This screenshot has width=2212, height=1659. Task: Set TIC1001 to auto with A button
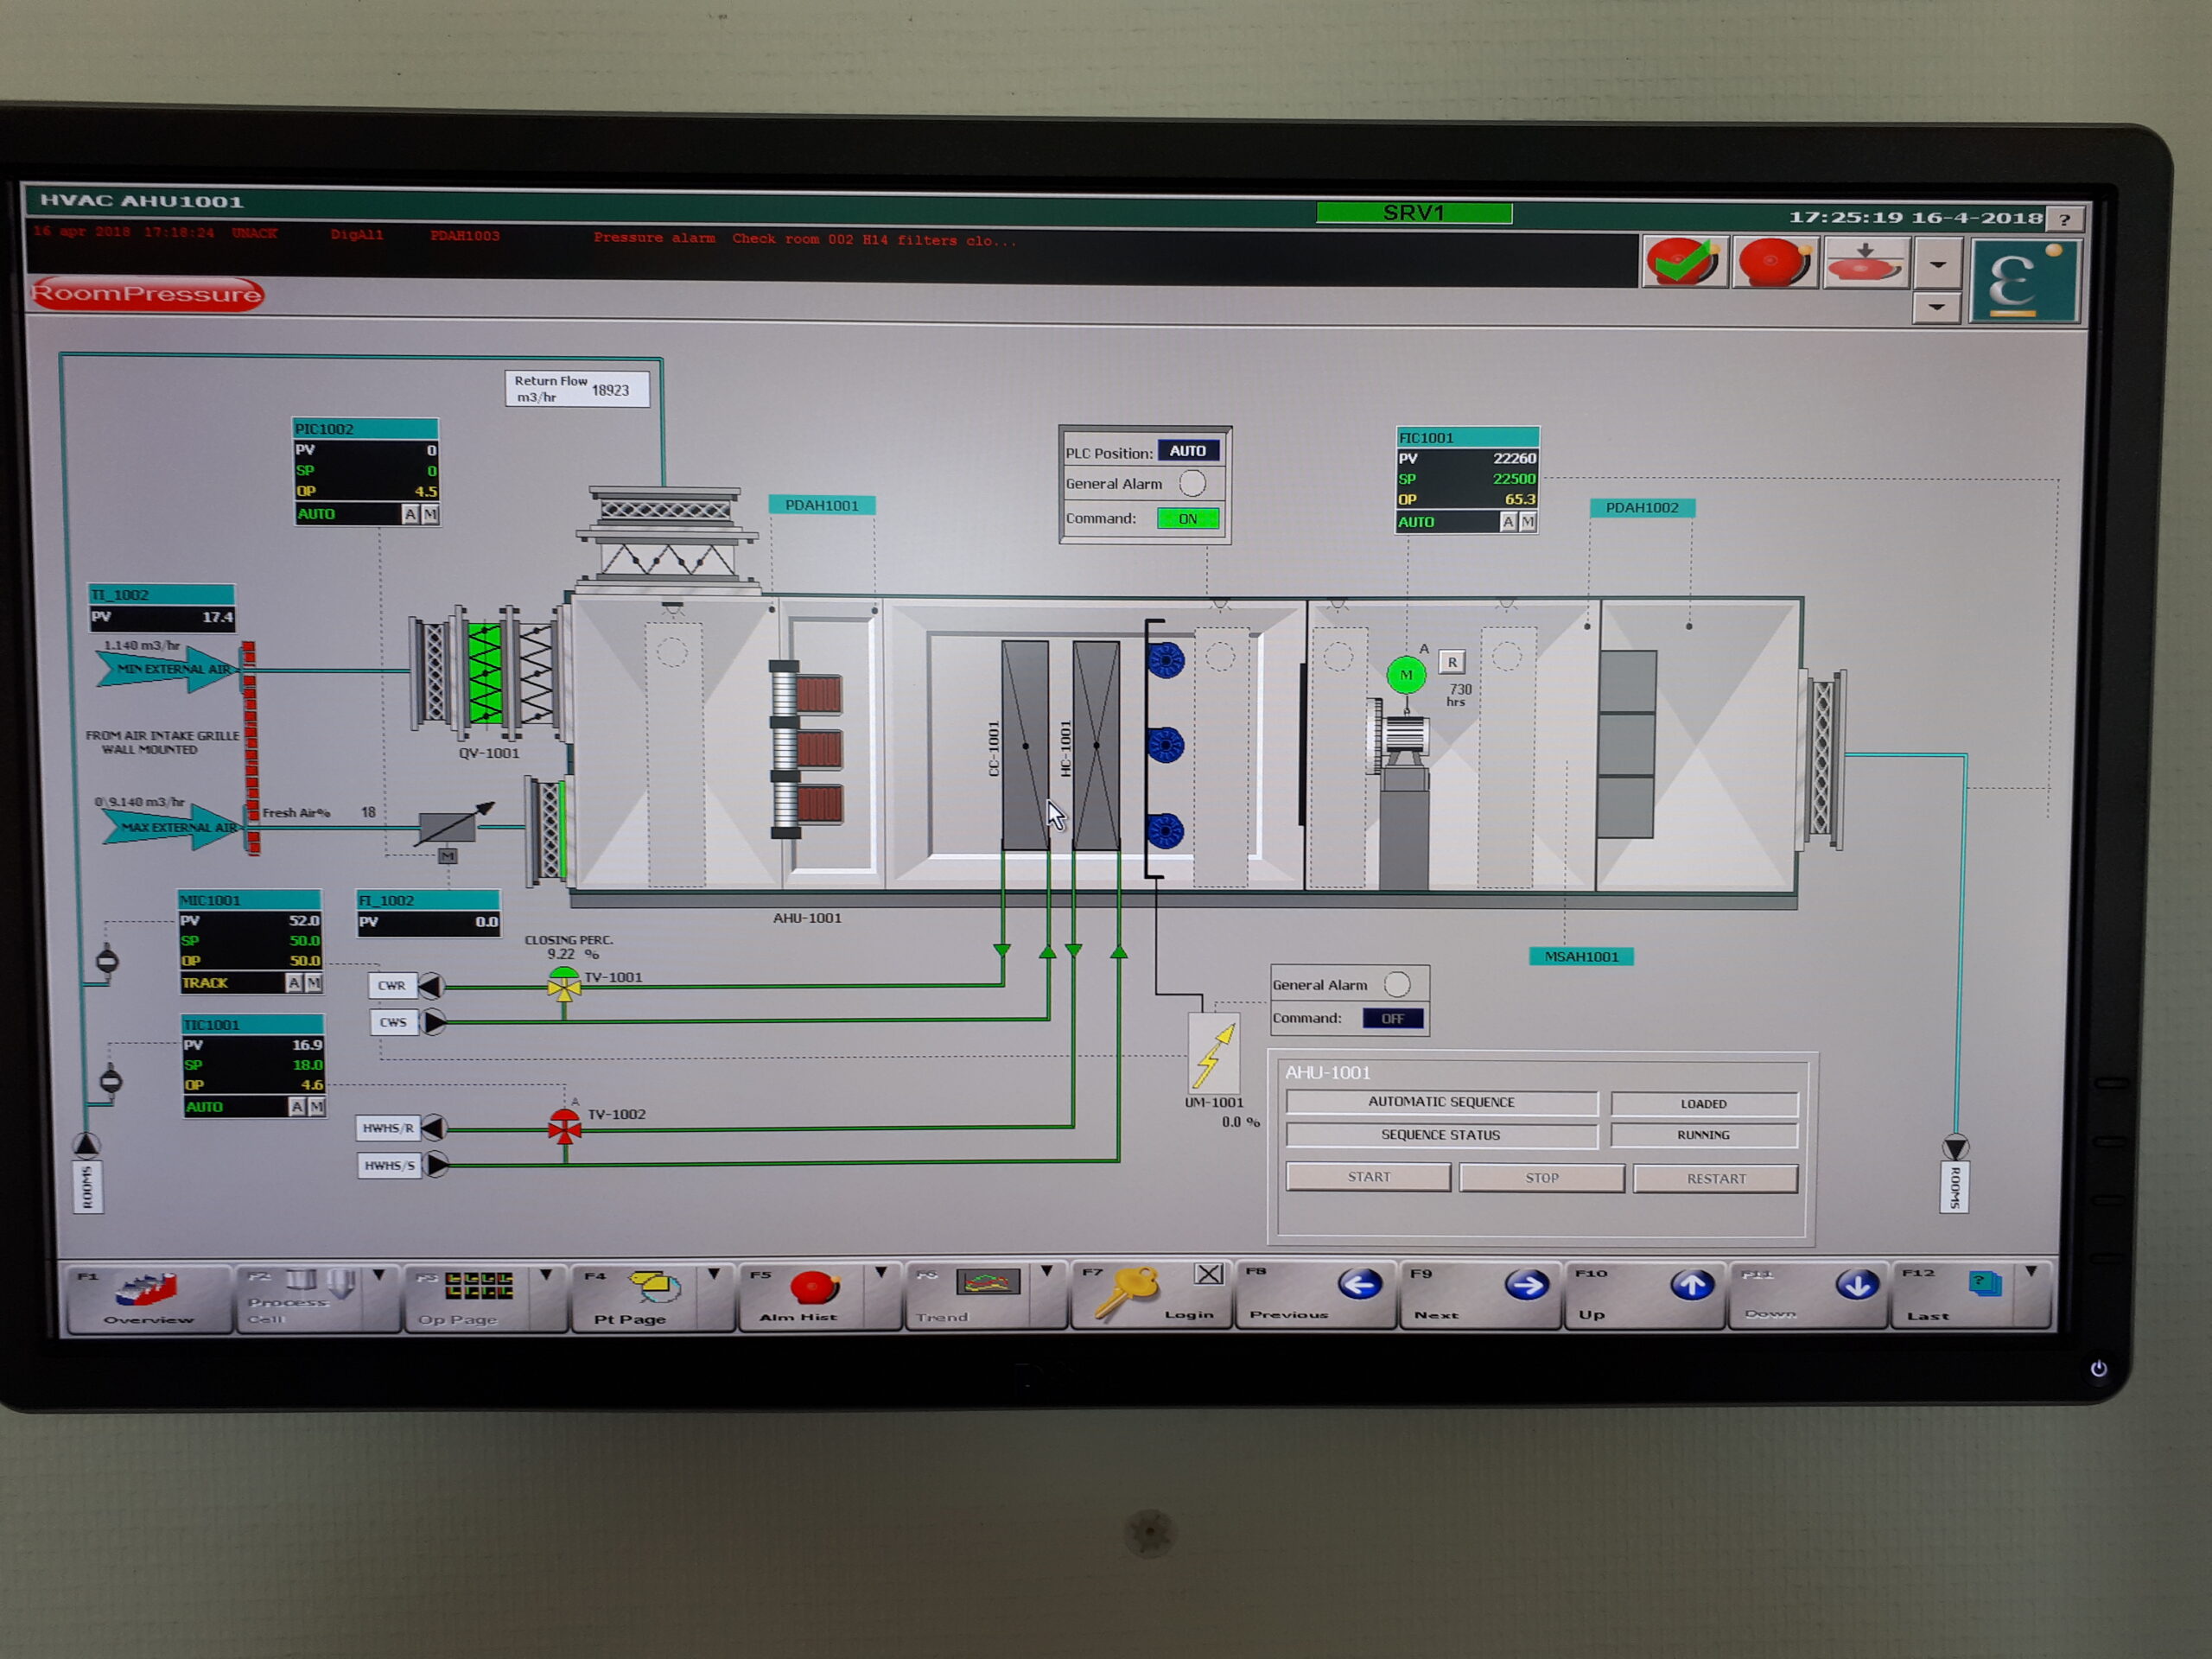[297, 1107]
